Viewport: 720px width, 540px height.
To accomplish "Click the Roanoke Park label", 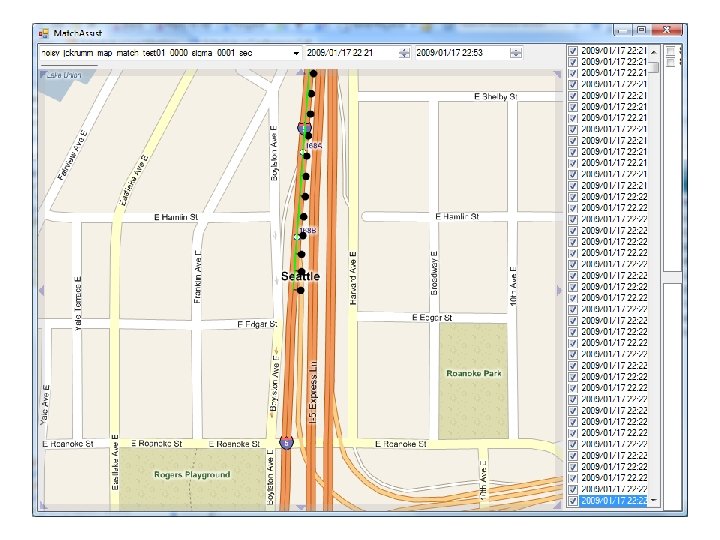I will [x=474, y=373].
